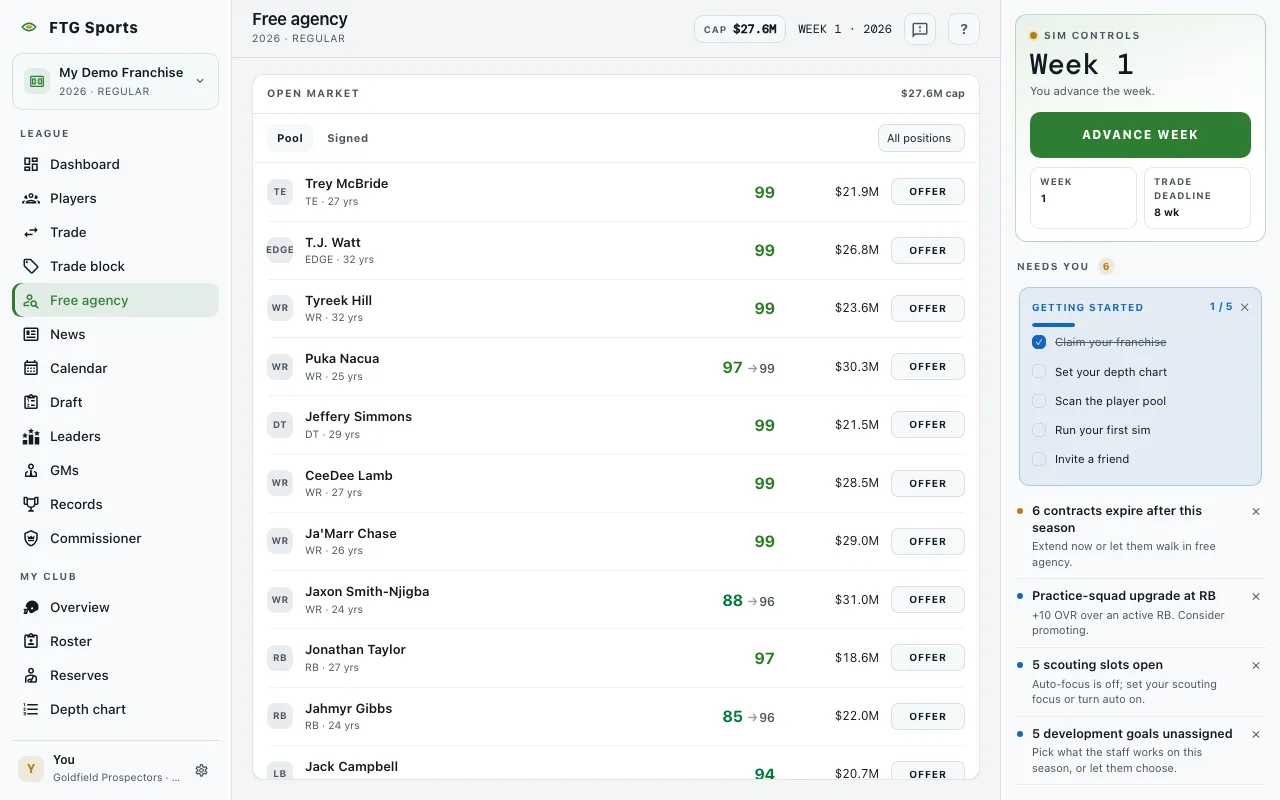Click Offer for T.J. Watt
1280x800 pixels.
pyautogui.click(x=928, y=250)
